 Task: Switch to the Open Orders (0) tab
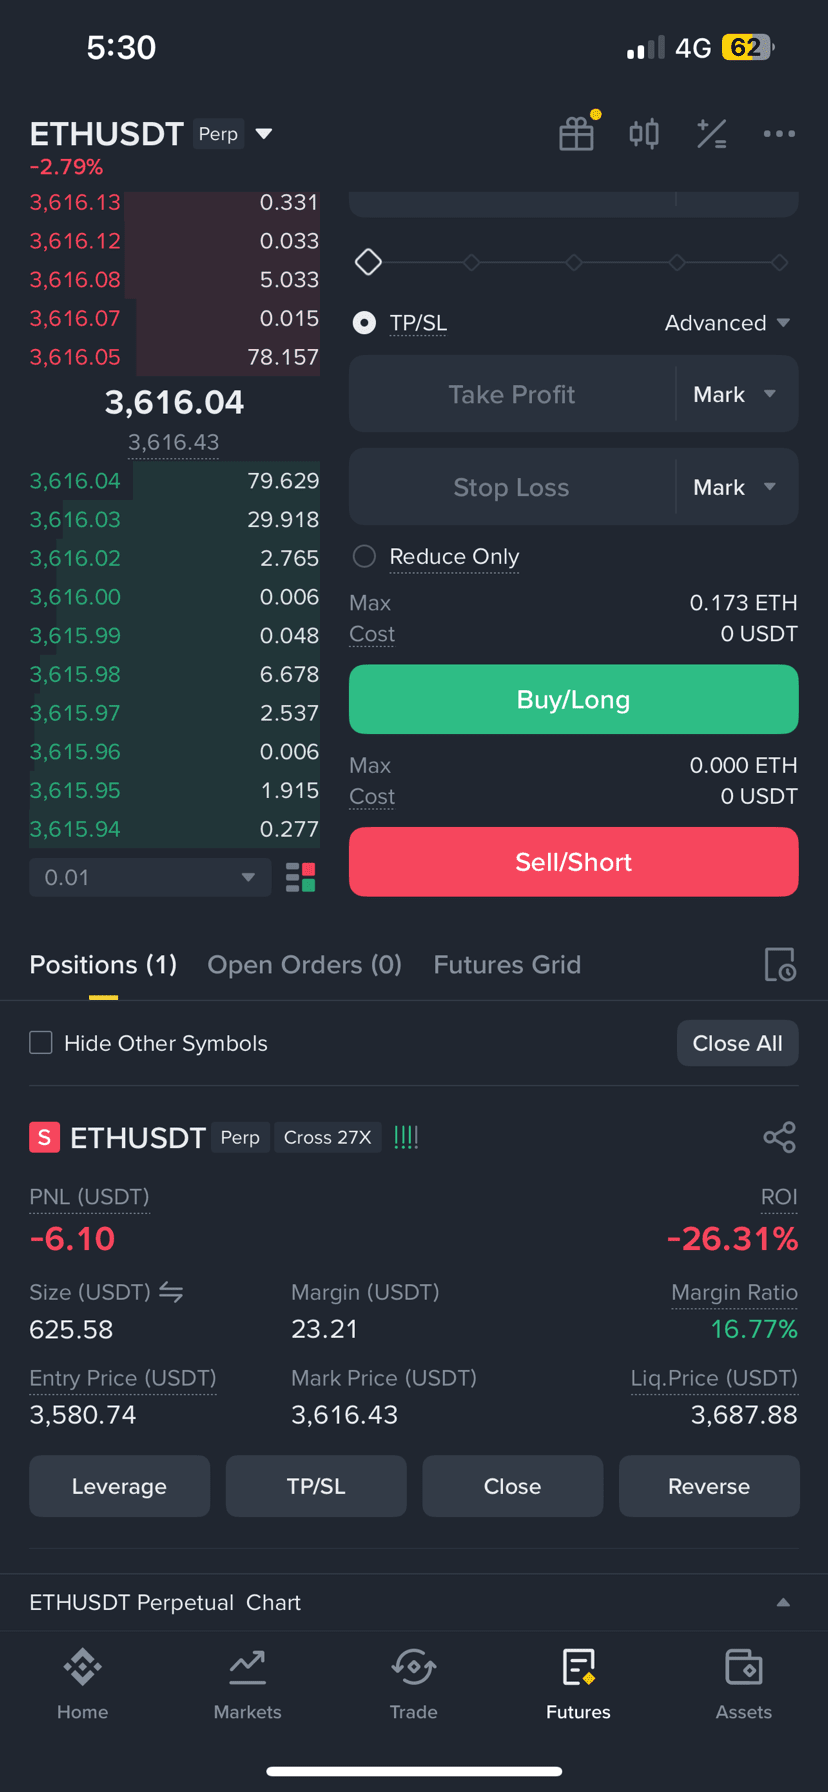click(x=304, y=964)
